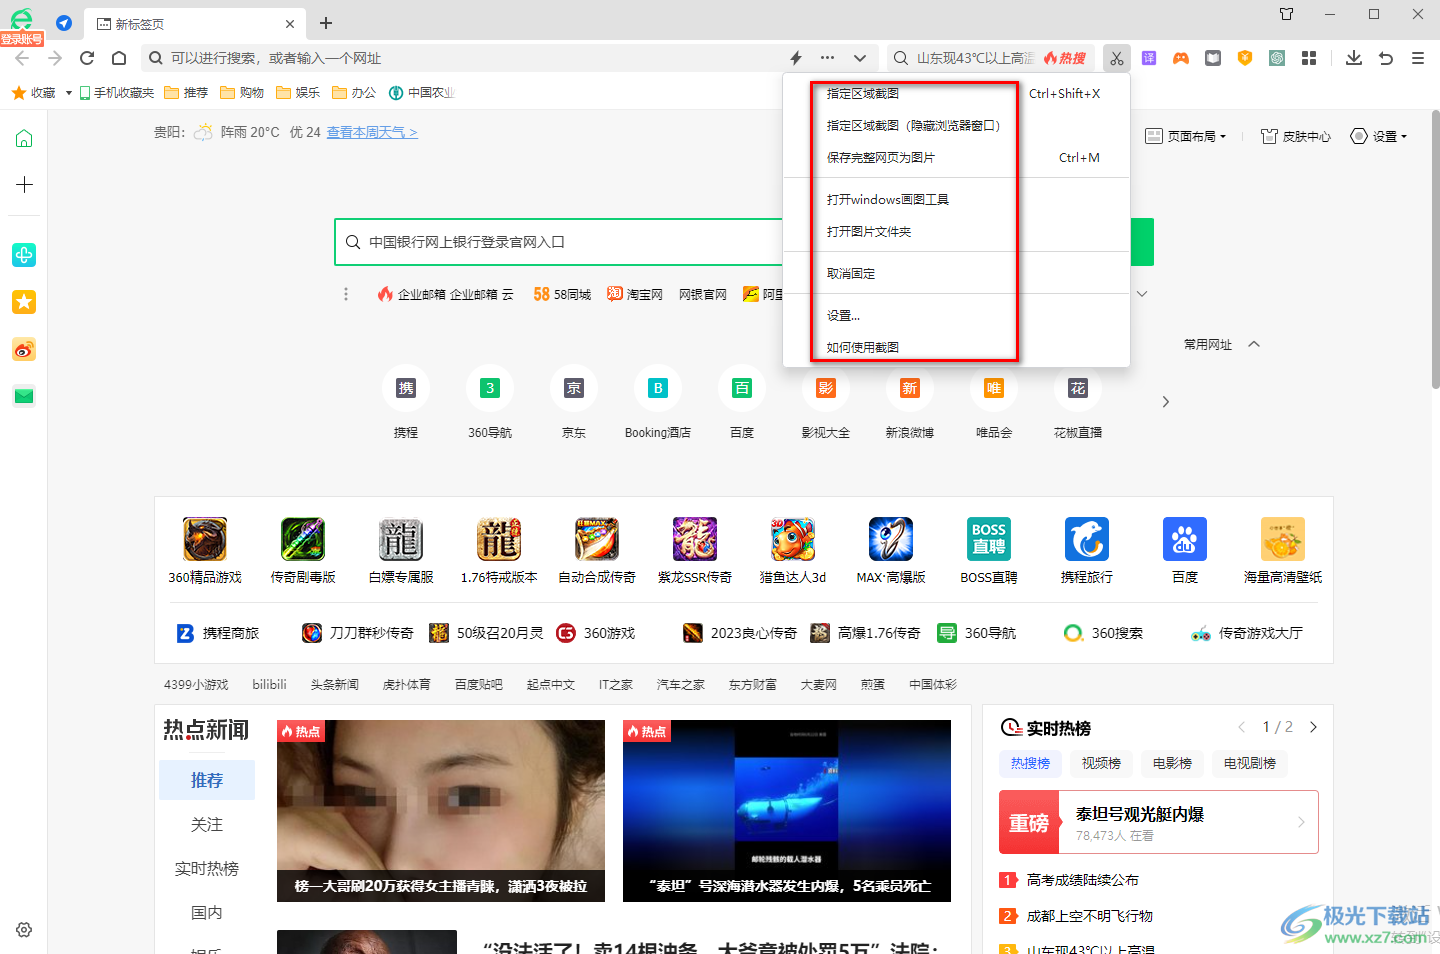The width and height of the screenshot is (1440, 954).
Task: Expand the address bar dropdown chevron
Action: pyautogui.click(x=860, y=58)
